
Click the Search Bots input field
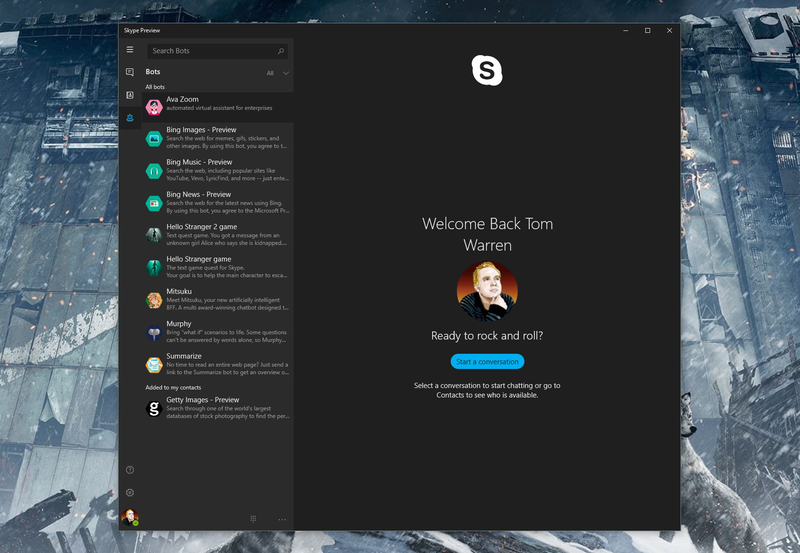click(x=218, y=51)
